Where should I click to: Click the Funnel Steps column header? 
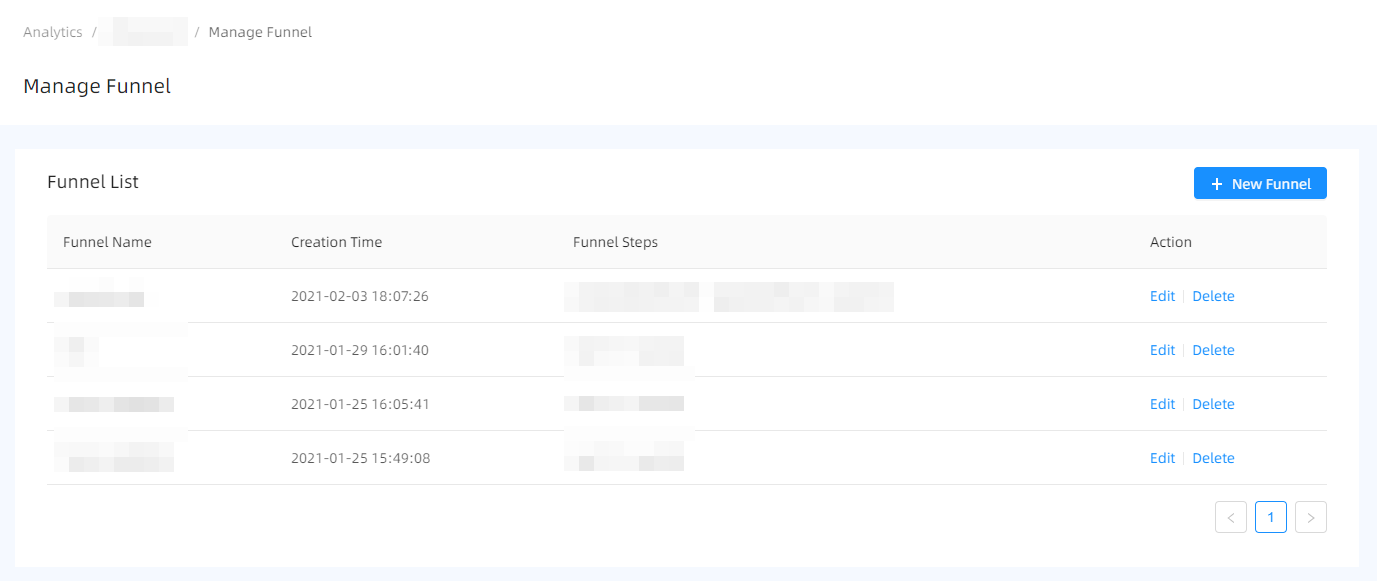[614, 241]
